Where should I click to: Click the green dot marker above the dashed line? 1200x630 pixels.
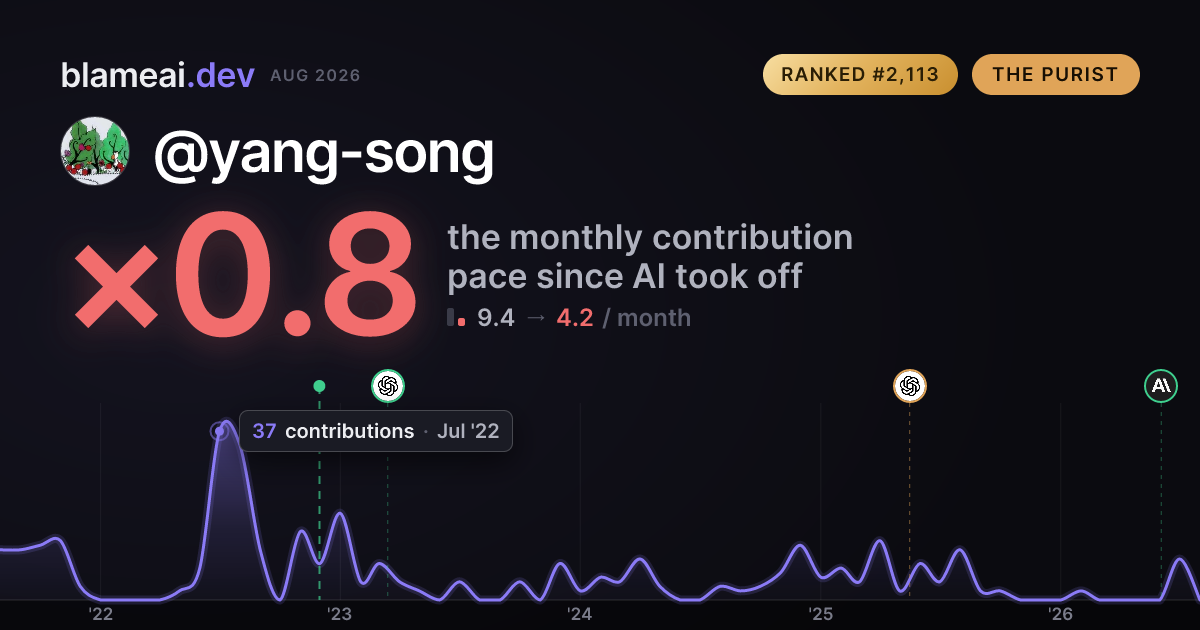[319, 386]
